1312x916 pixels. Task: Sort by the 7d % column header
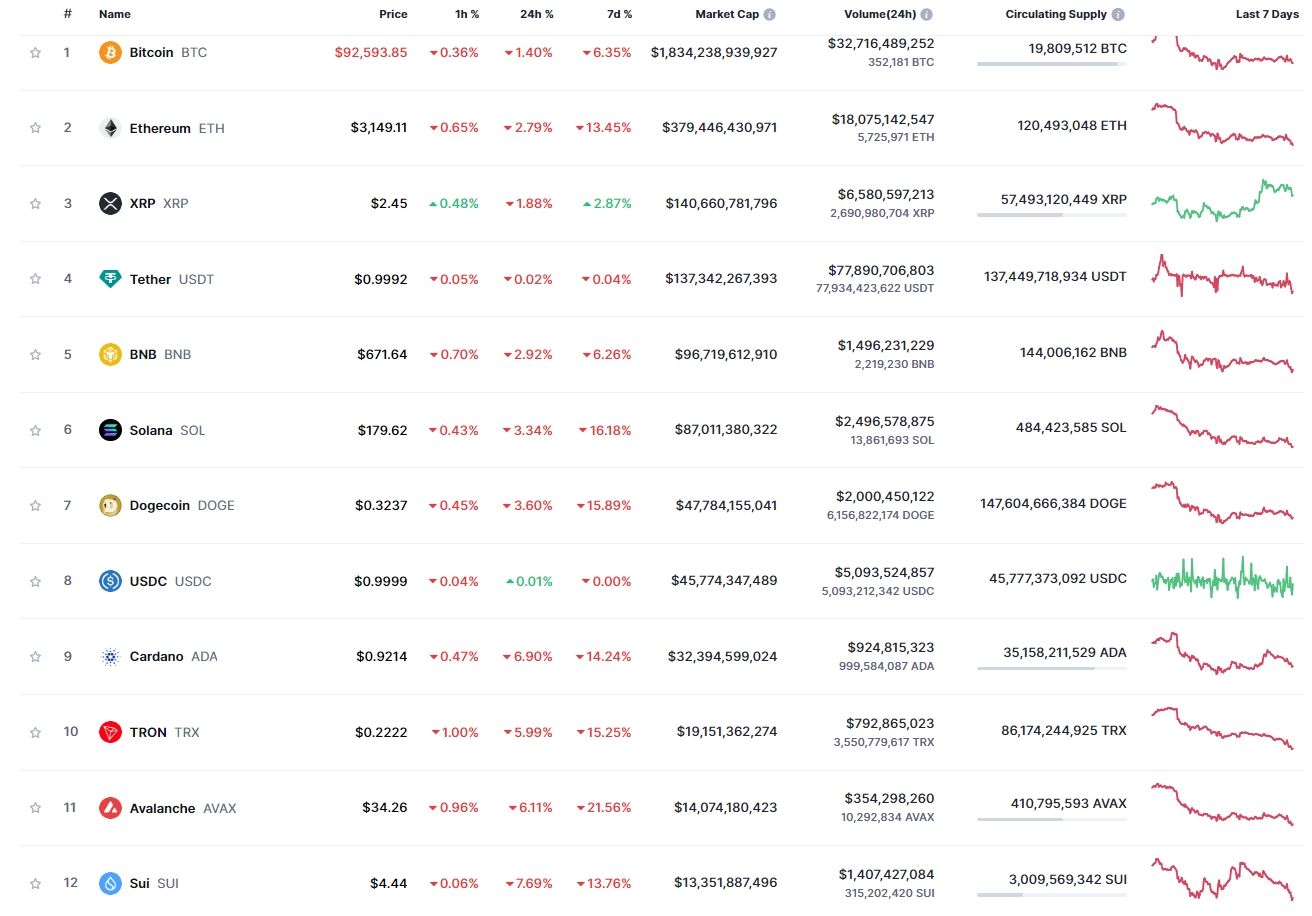pyautogui.click(x=619, y=15)
